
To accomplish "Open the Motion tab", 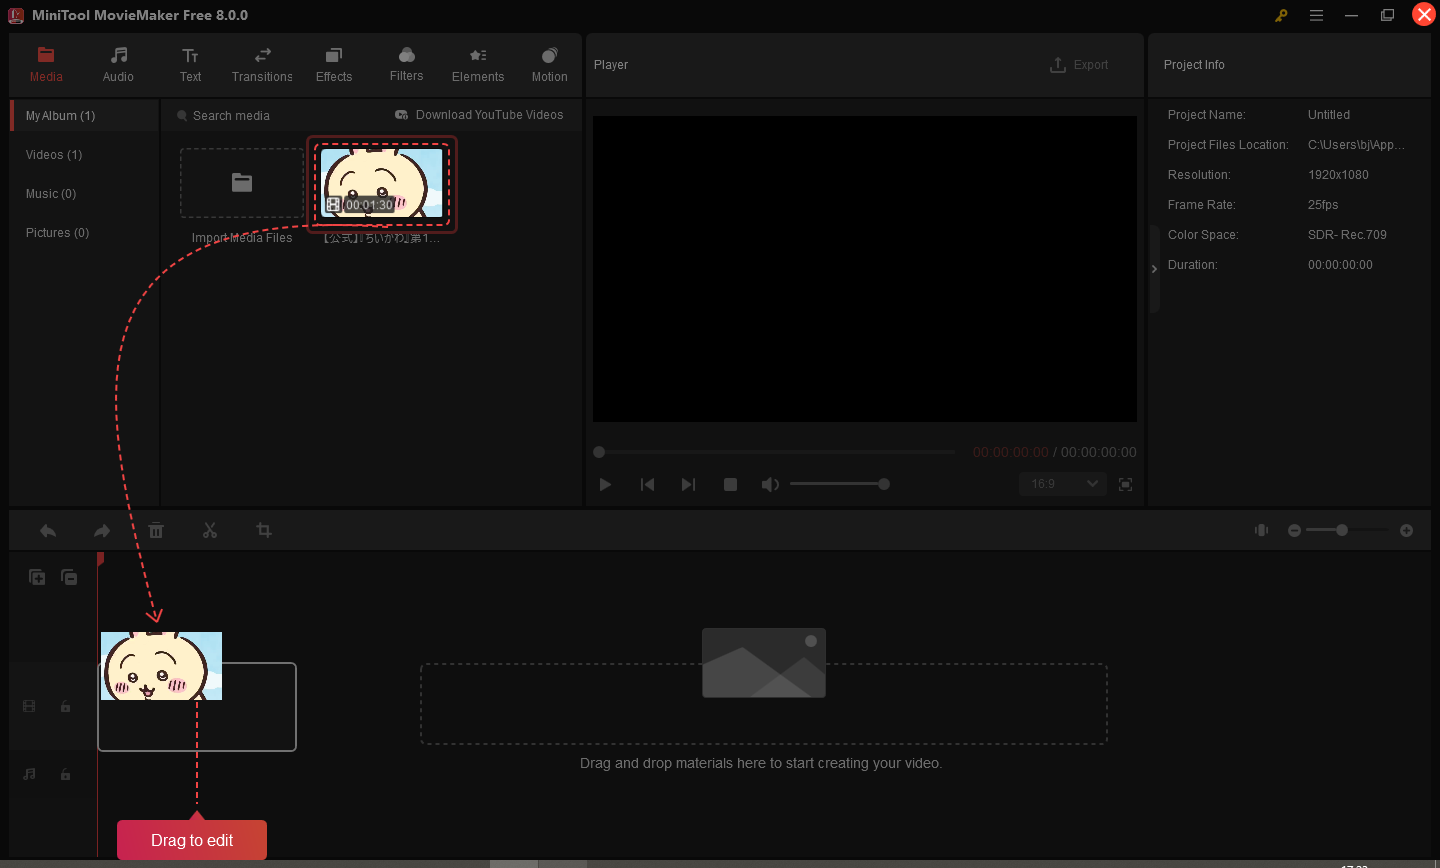I will tap(549, 65).
